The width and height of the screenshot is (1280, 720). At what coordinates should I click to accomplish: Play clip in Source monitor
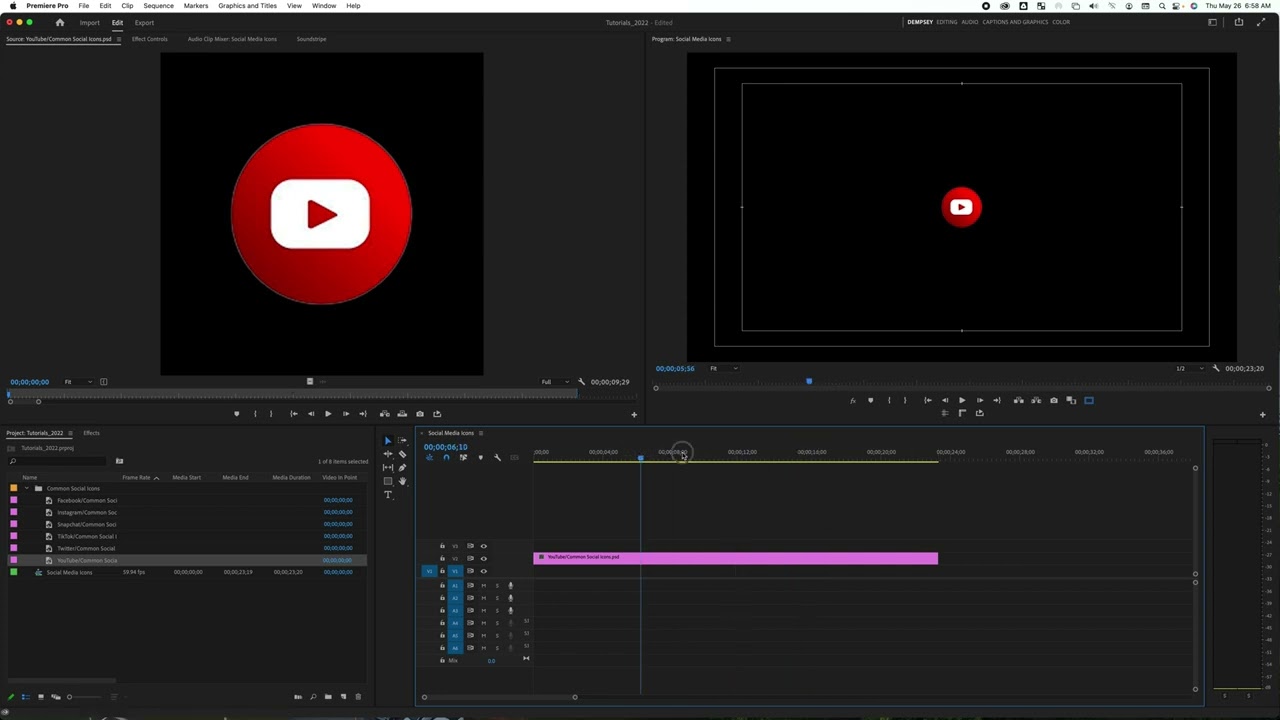coord(327,414)
